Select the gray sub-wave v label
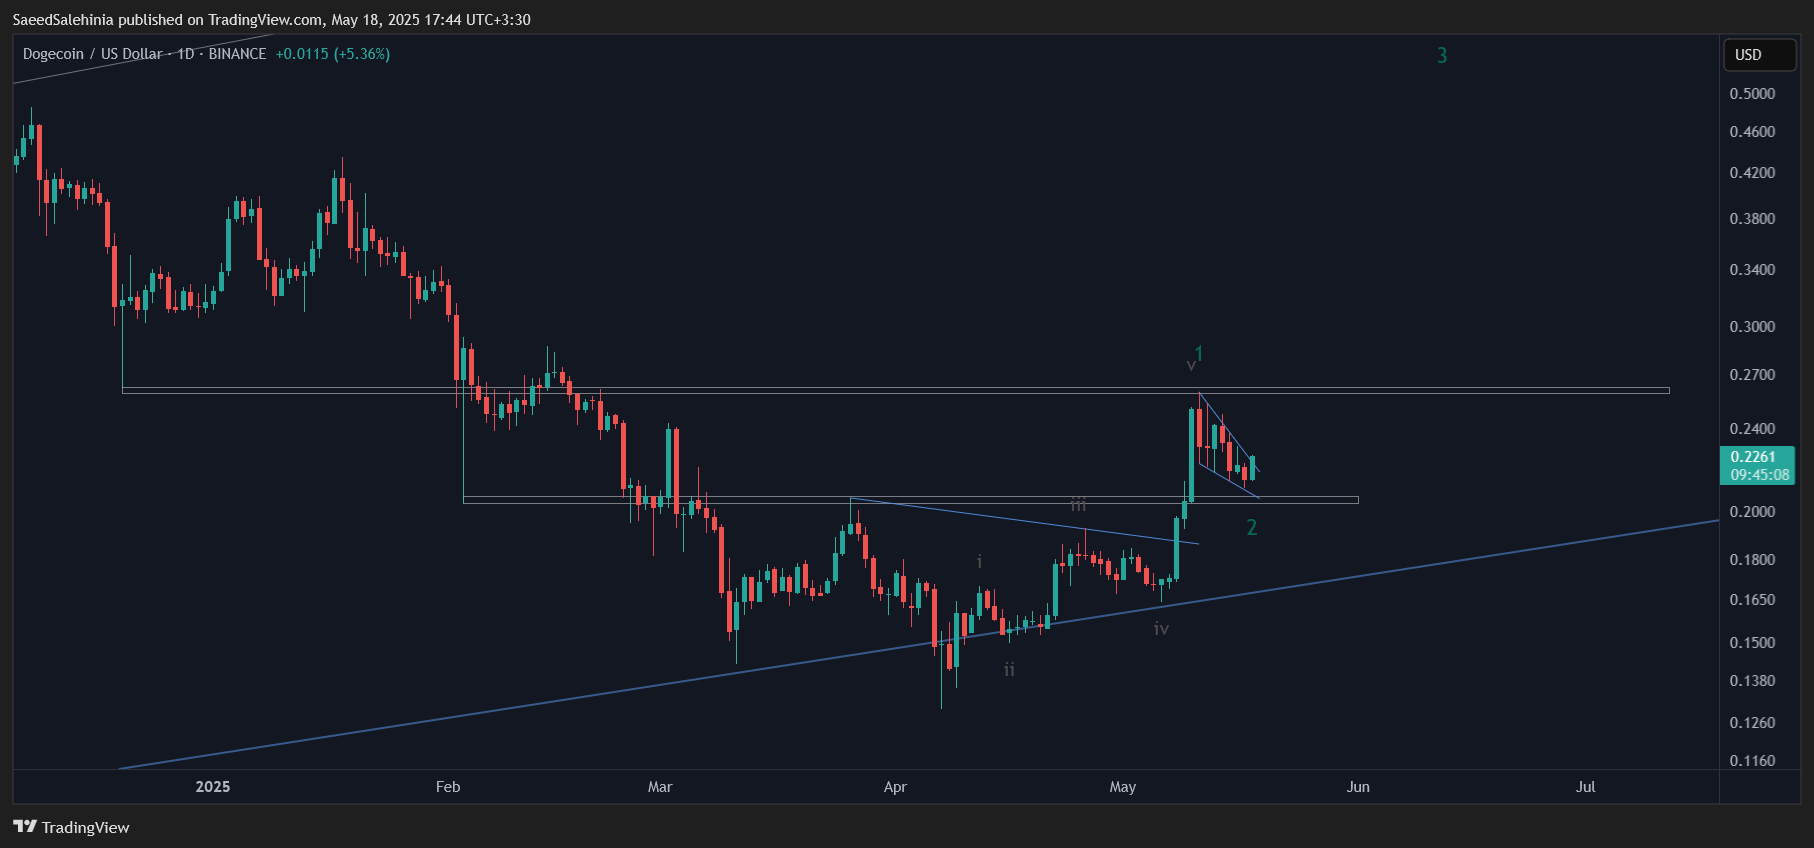The height and width of the screenshot is (848, 1814). [1190, 366]
